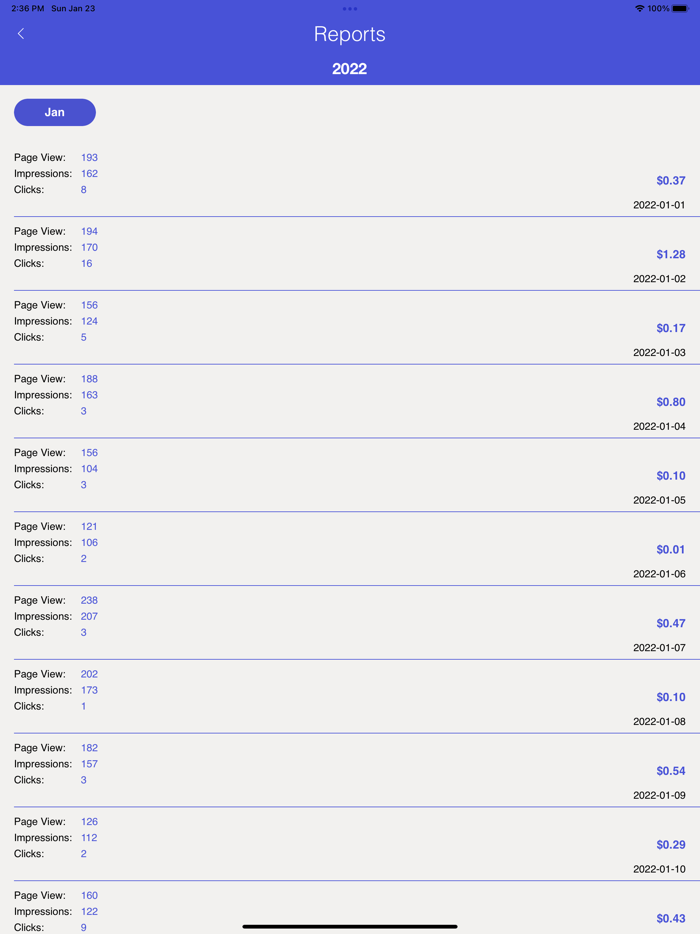Tap the 2:36 PM clock display

coord(22,8)
